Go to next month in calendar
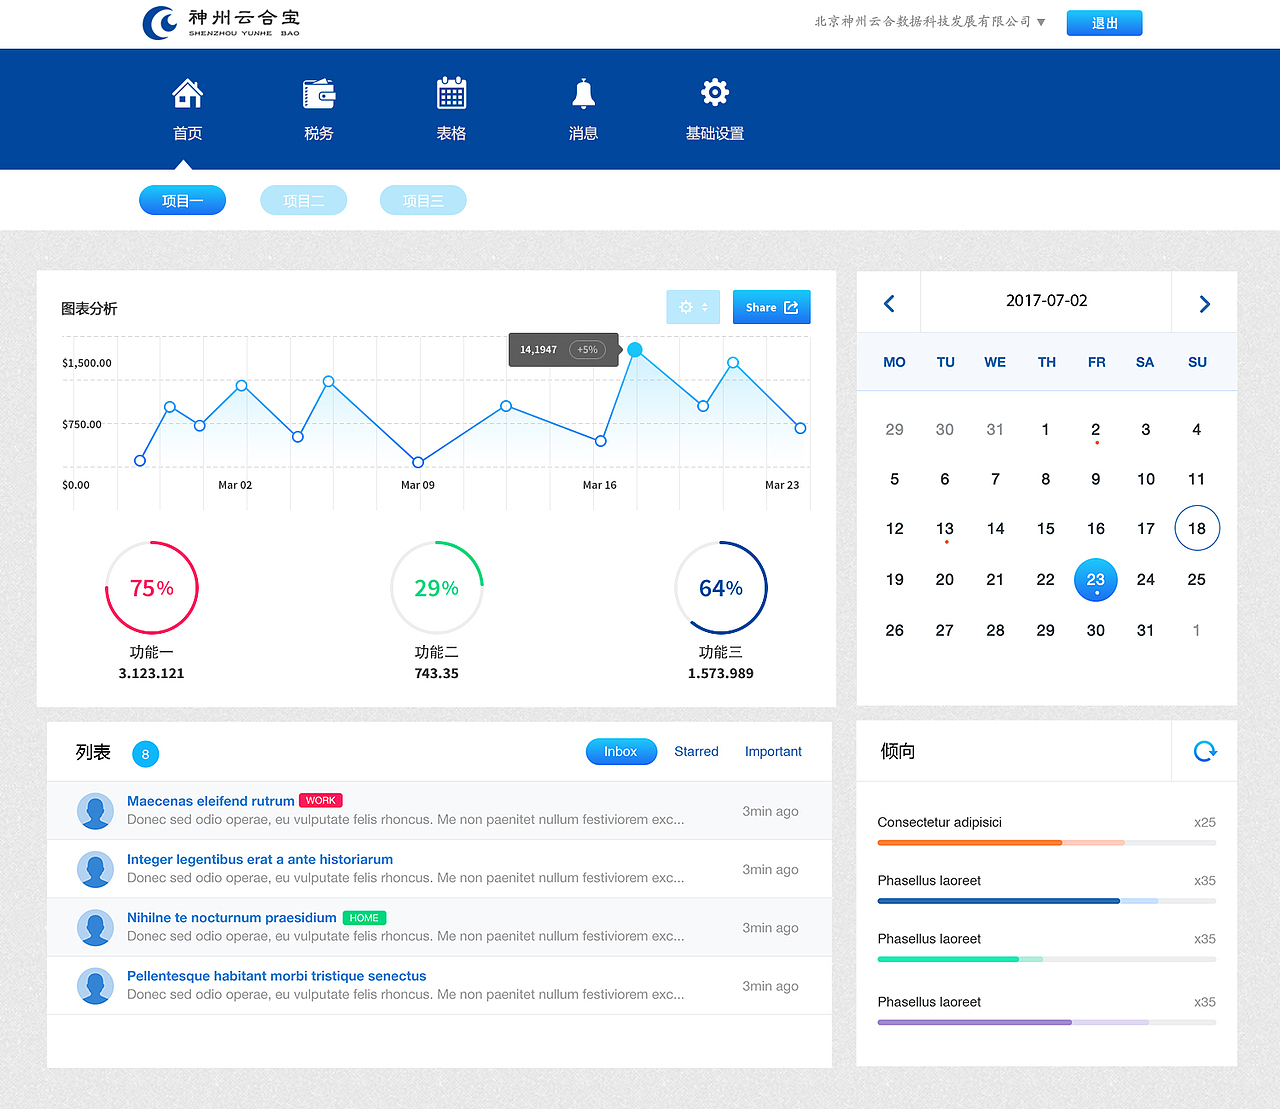 click(1204, 304)
